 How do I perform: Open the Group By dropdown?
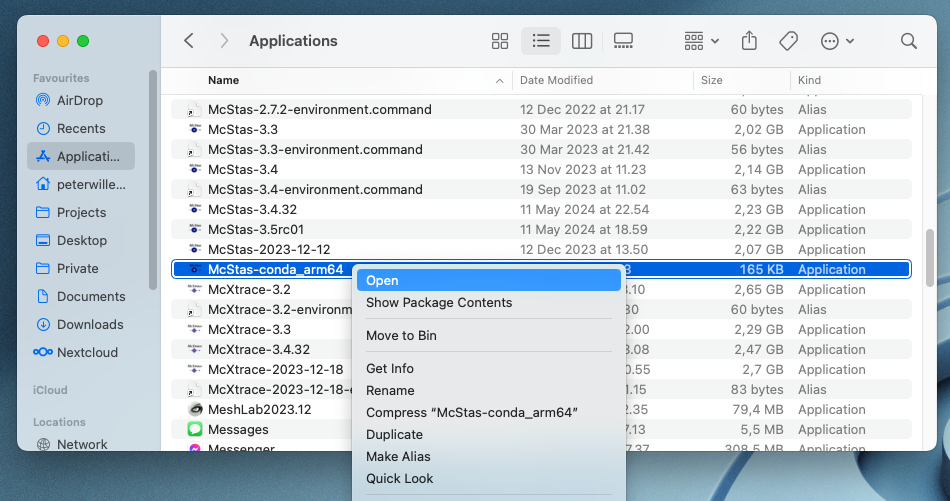point(701,41)
